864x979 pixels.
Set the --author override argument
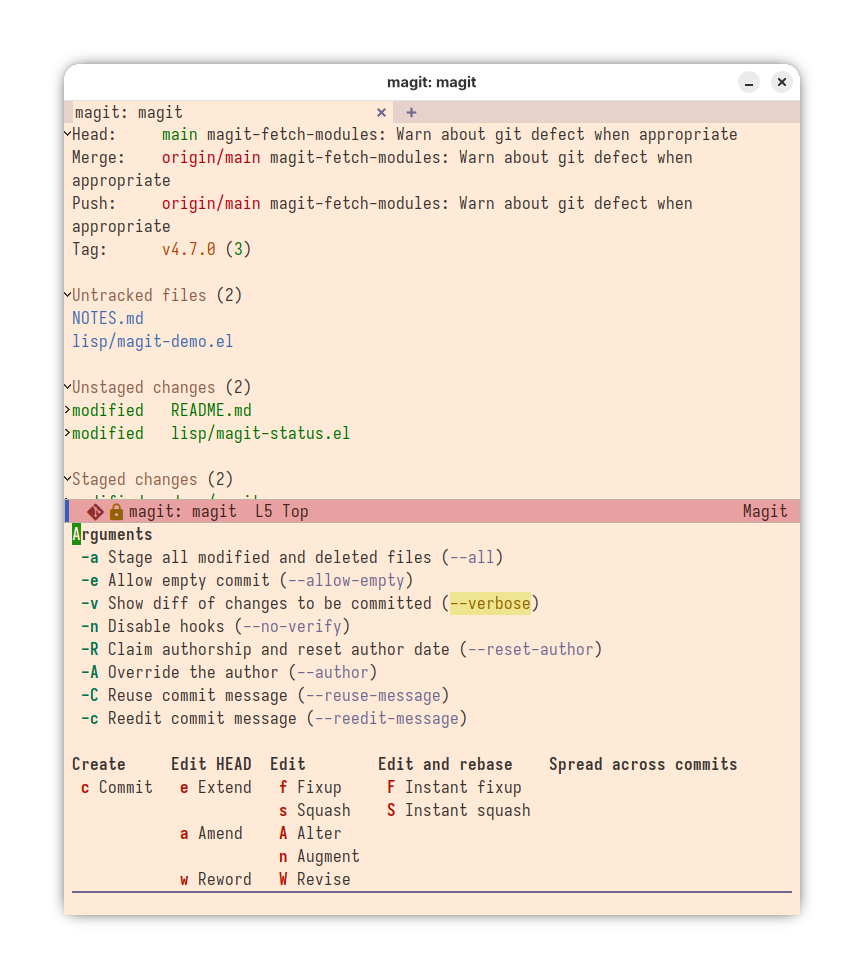tap(229, 673)
